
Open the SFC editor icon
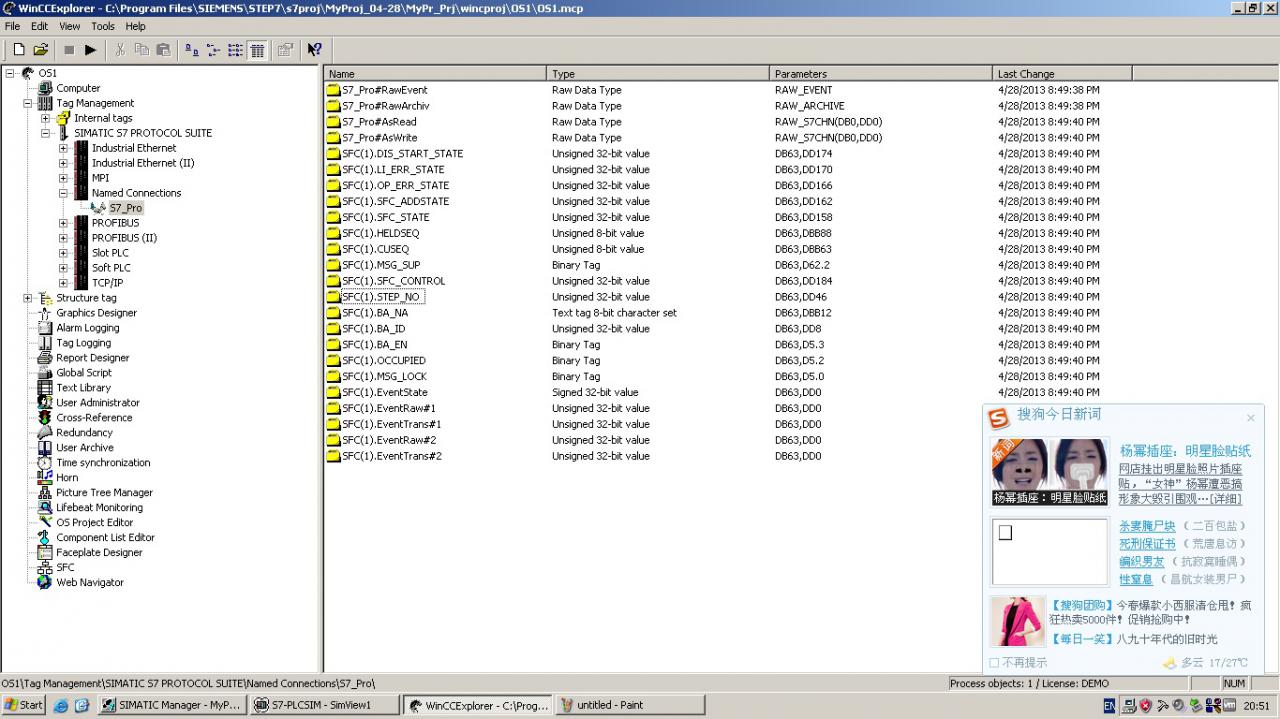tap(45, 567)
